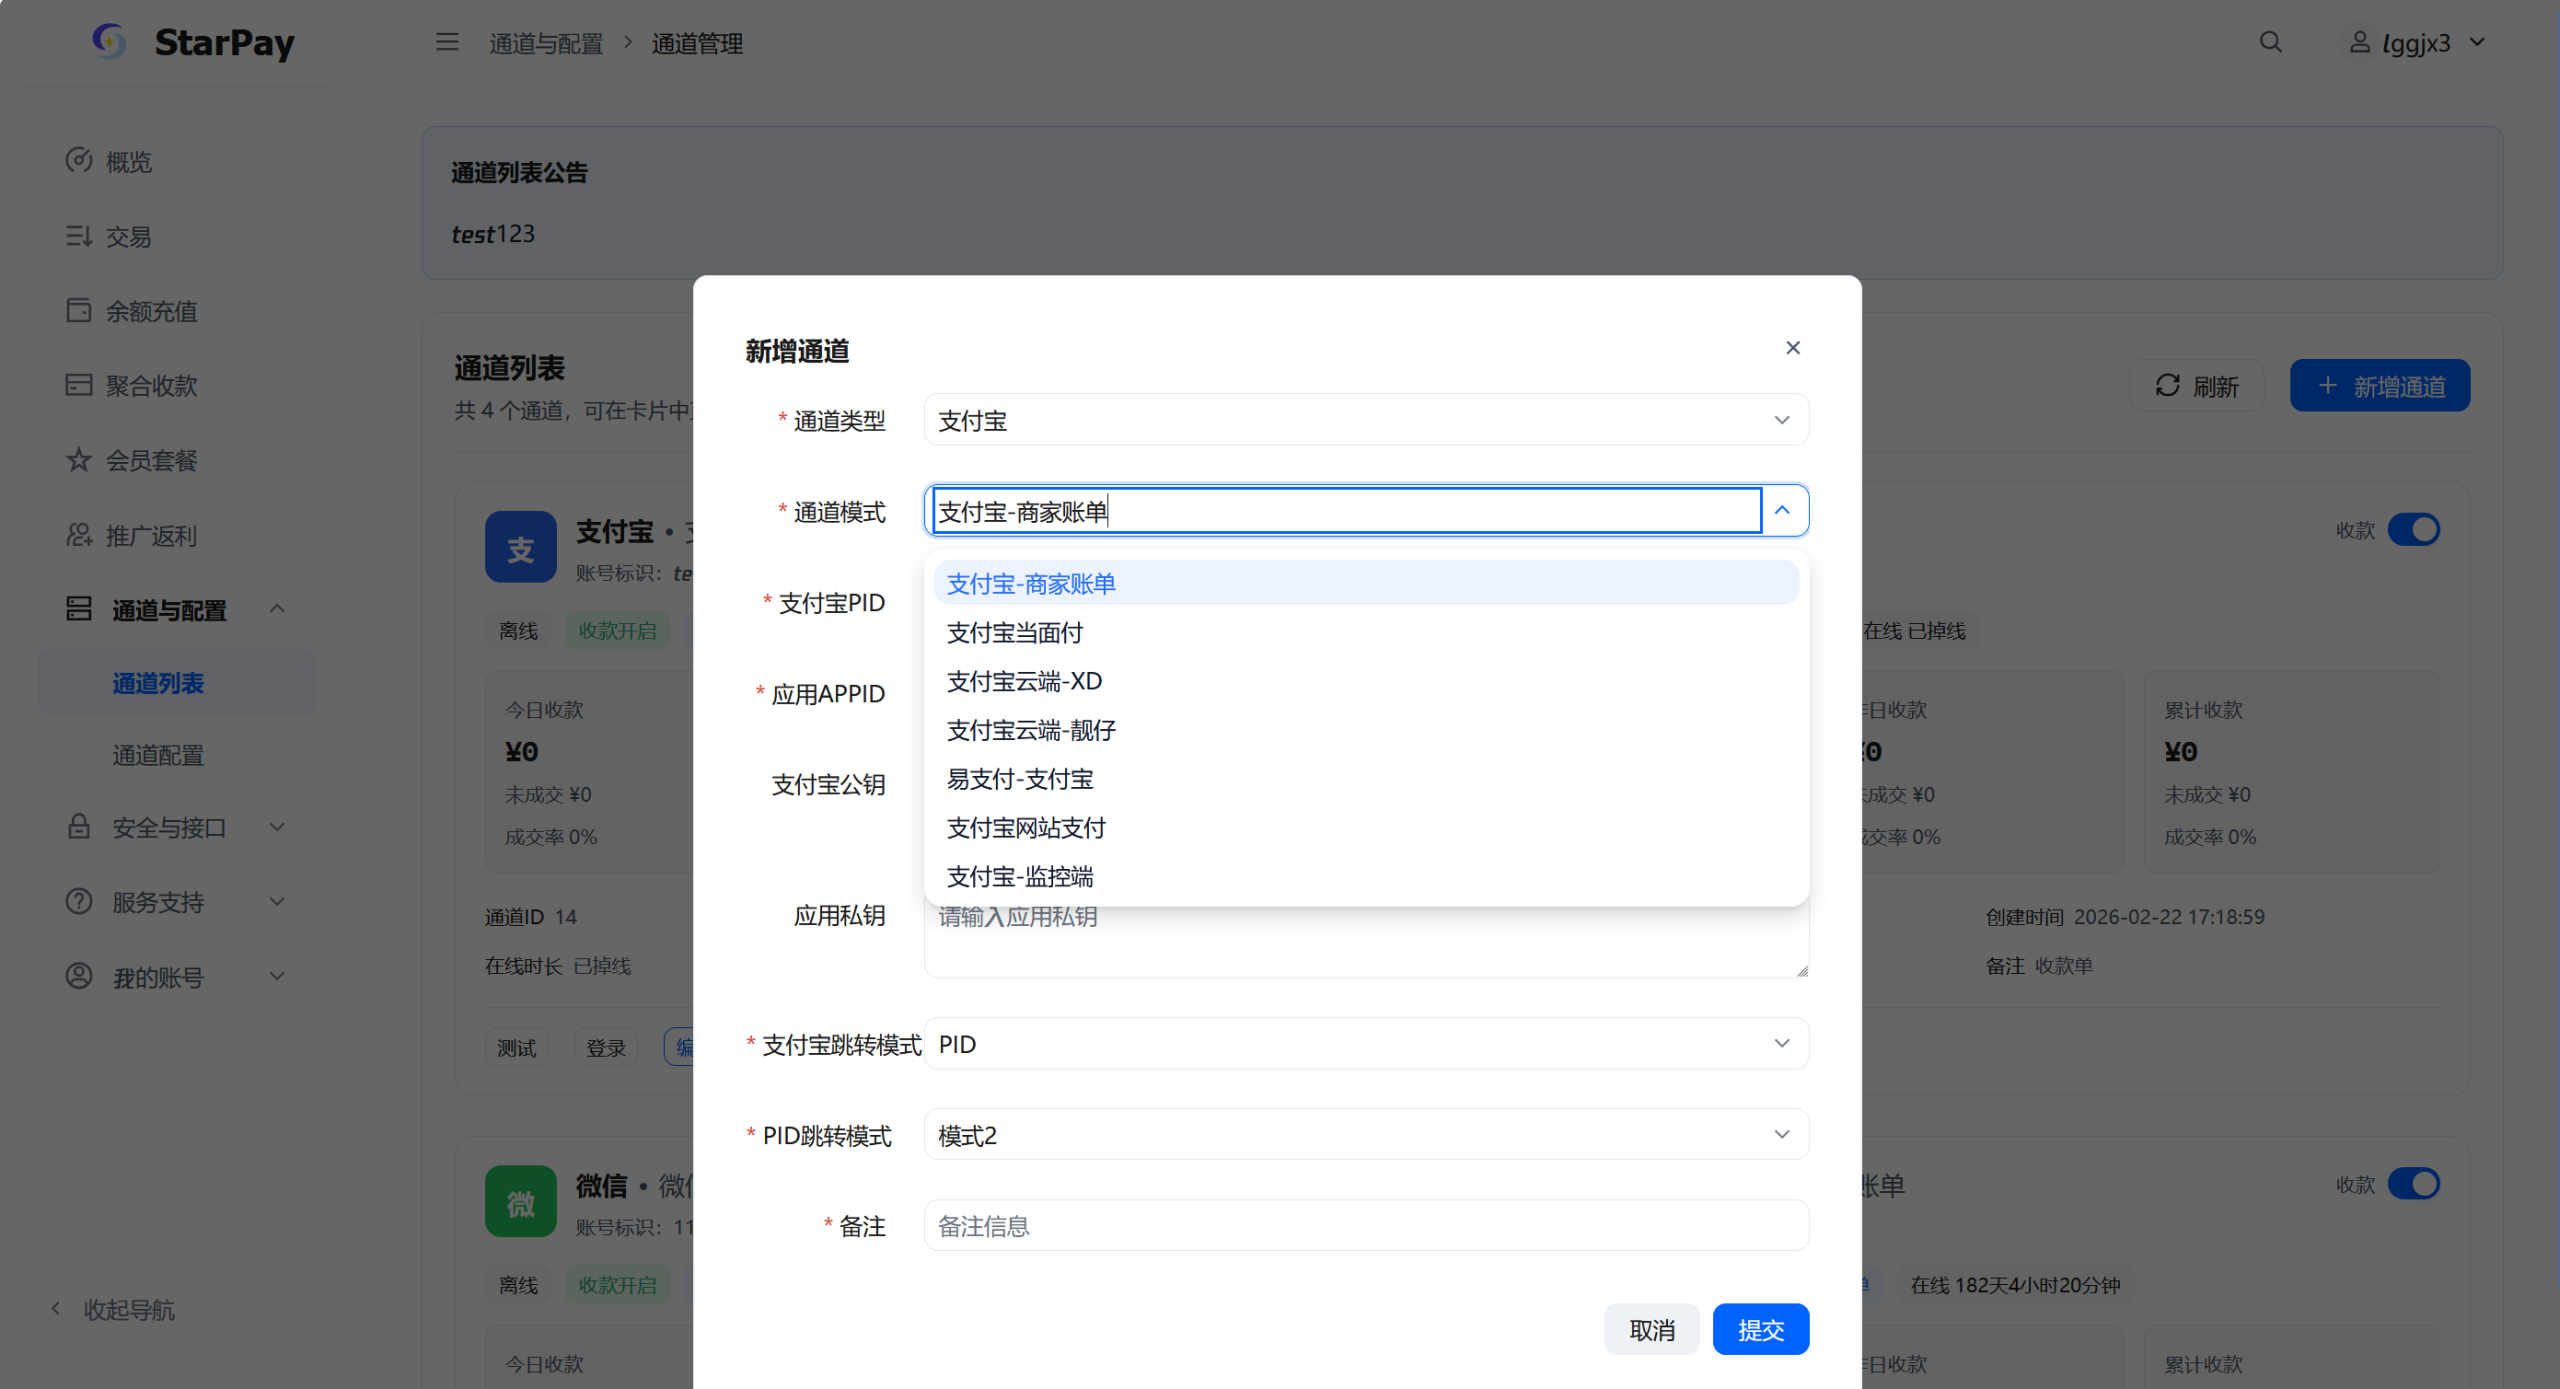
Task: Click the 服务支持 question mark icon
Action: coord(79,901)
